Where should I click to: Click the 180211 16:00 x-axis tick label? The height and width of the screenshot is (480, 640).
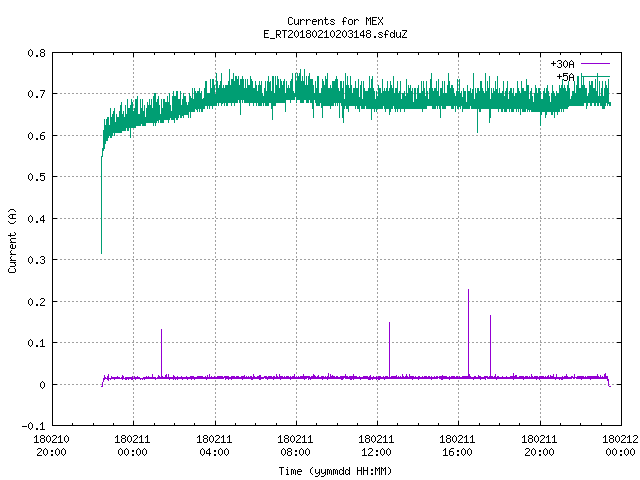click(x=457, y=446)
